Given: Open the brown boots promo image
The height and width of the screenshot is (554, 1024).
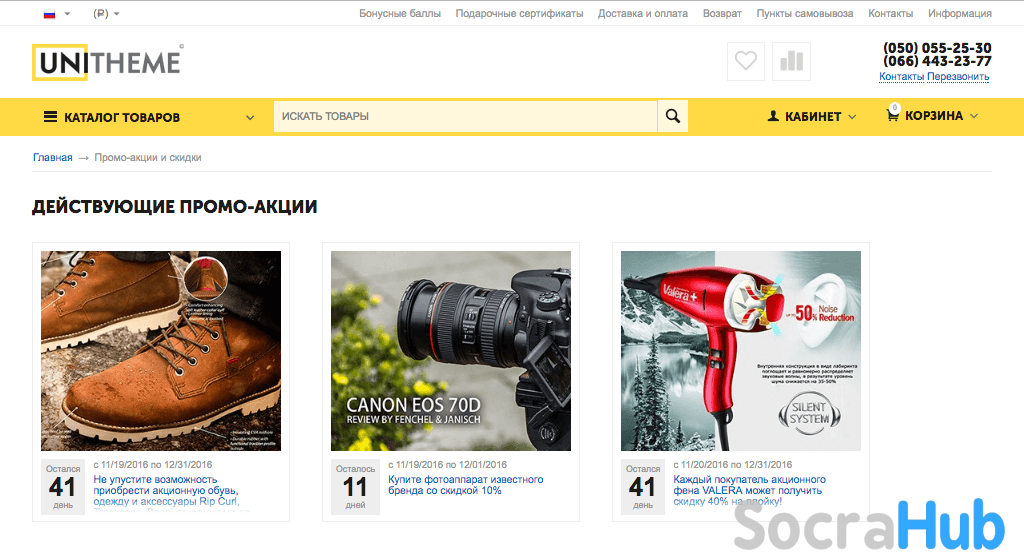Looking at the screenshot, I should tap(161, 351).
